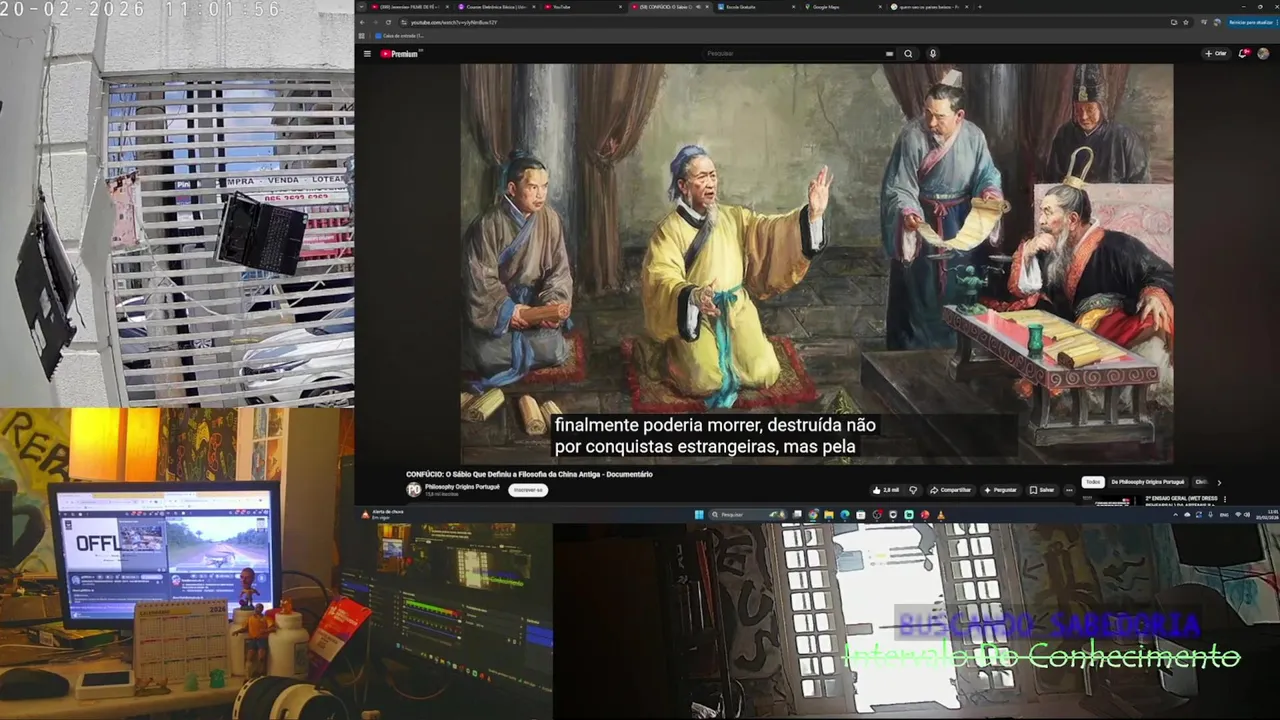Select the De Philosophy Origins Português chip

1148,482
